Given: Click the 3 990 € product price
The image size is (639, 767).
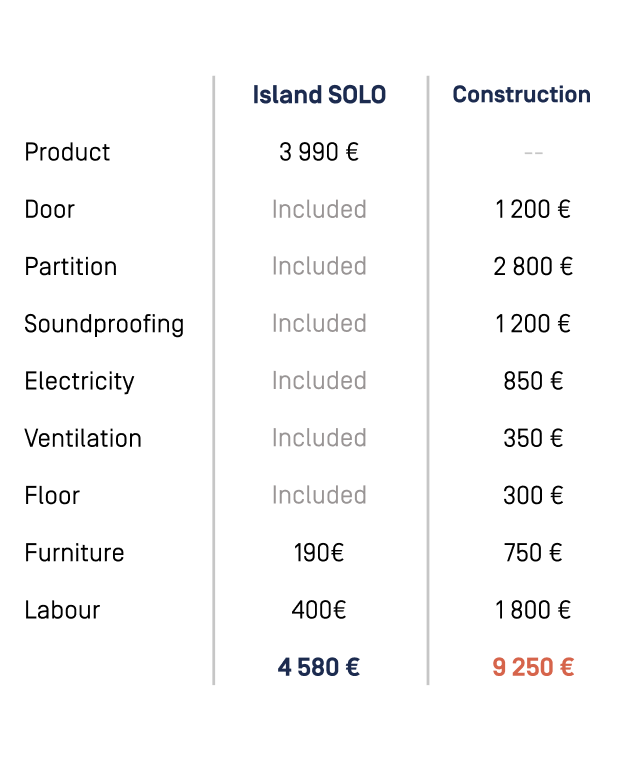Looking at the screenshot, I should pyautogui.click(x=319, y=152).
